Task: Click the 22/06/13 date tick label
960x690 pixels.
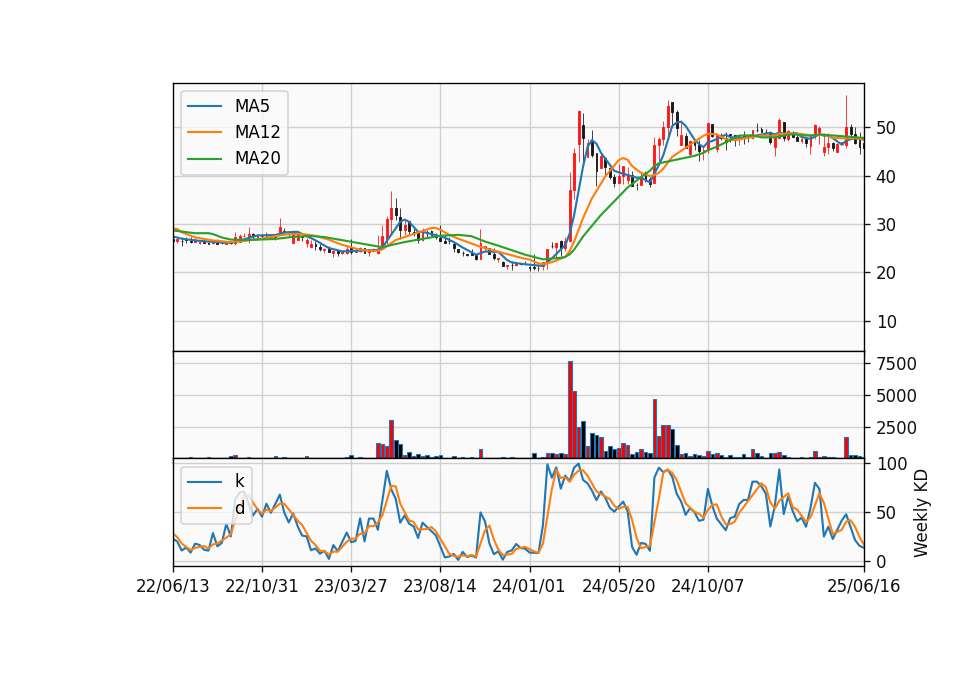Action: pos(173,586)
